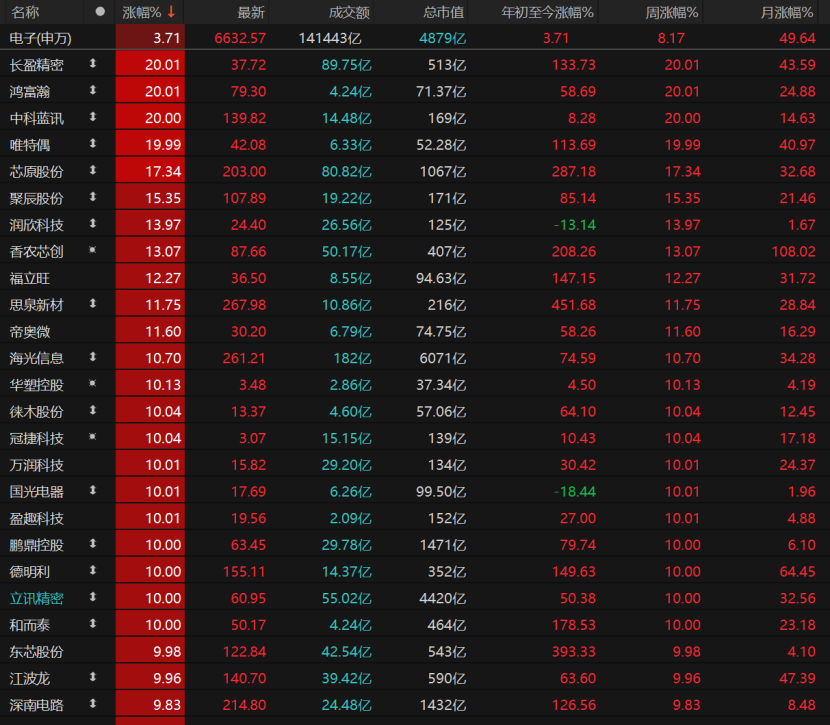Click the star-shaped marker beside 香农芯创
Image resolution: width=830 pixels, height=725 pixels.
point(93,250)
